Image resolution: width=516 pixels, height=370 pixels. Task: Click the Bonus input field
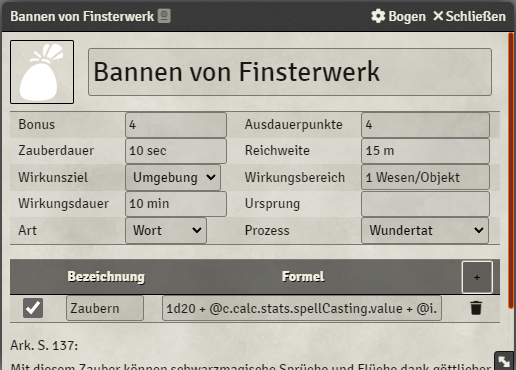(176, 125)
